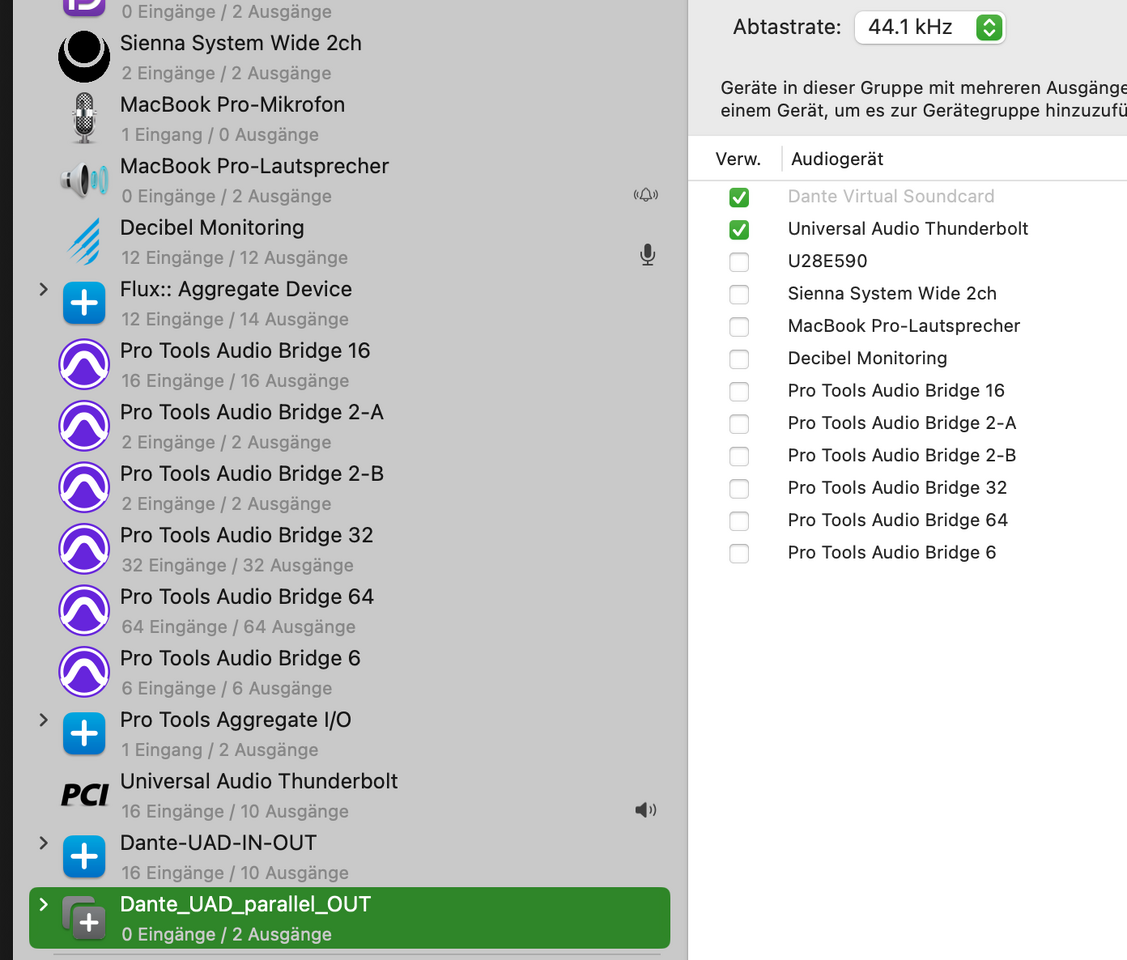Tick the Pro Tools Audio Bridge 2-A checkbox

739,423
